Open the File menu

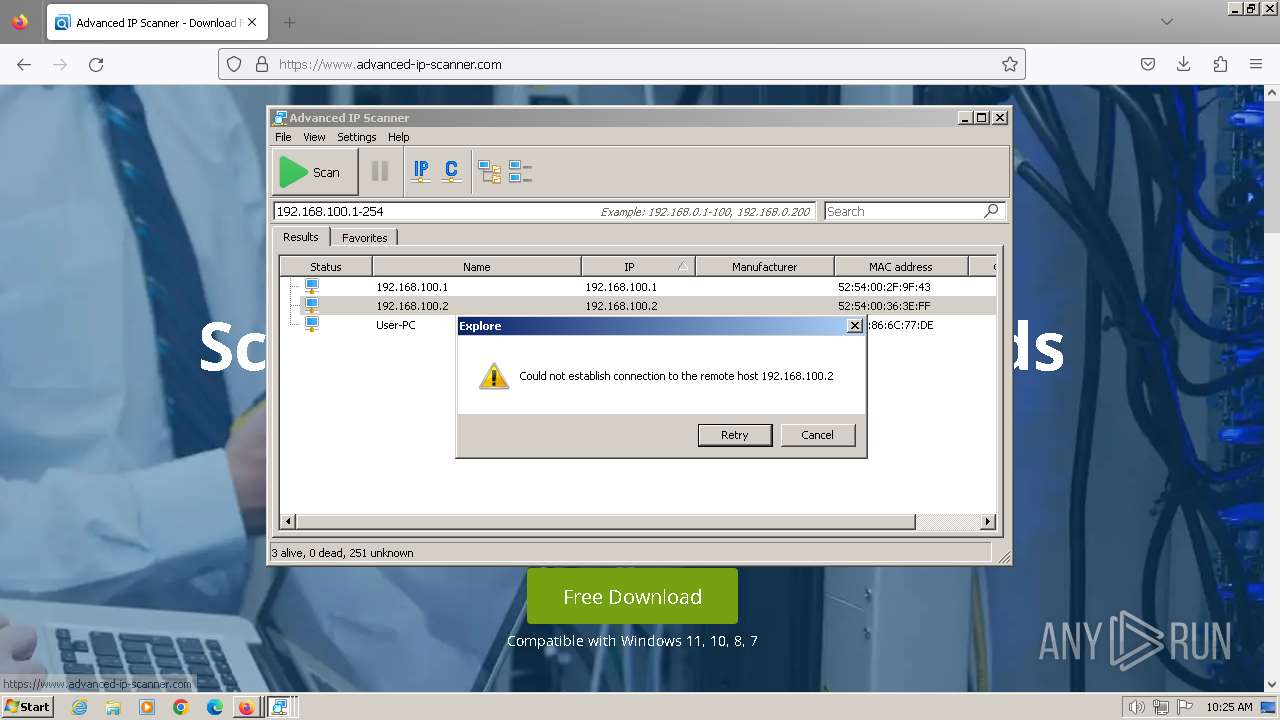coord(283,137)
